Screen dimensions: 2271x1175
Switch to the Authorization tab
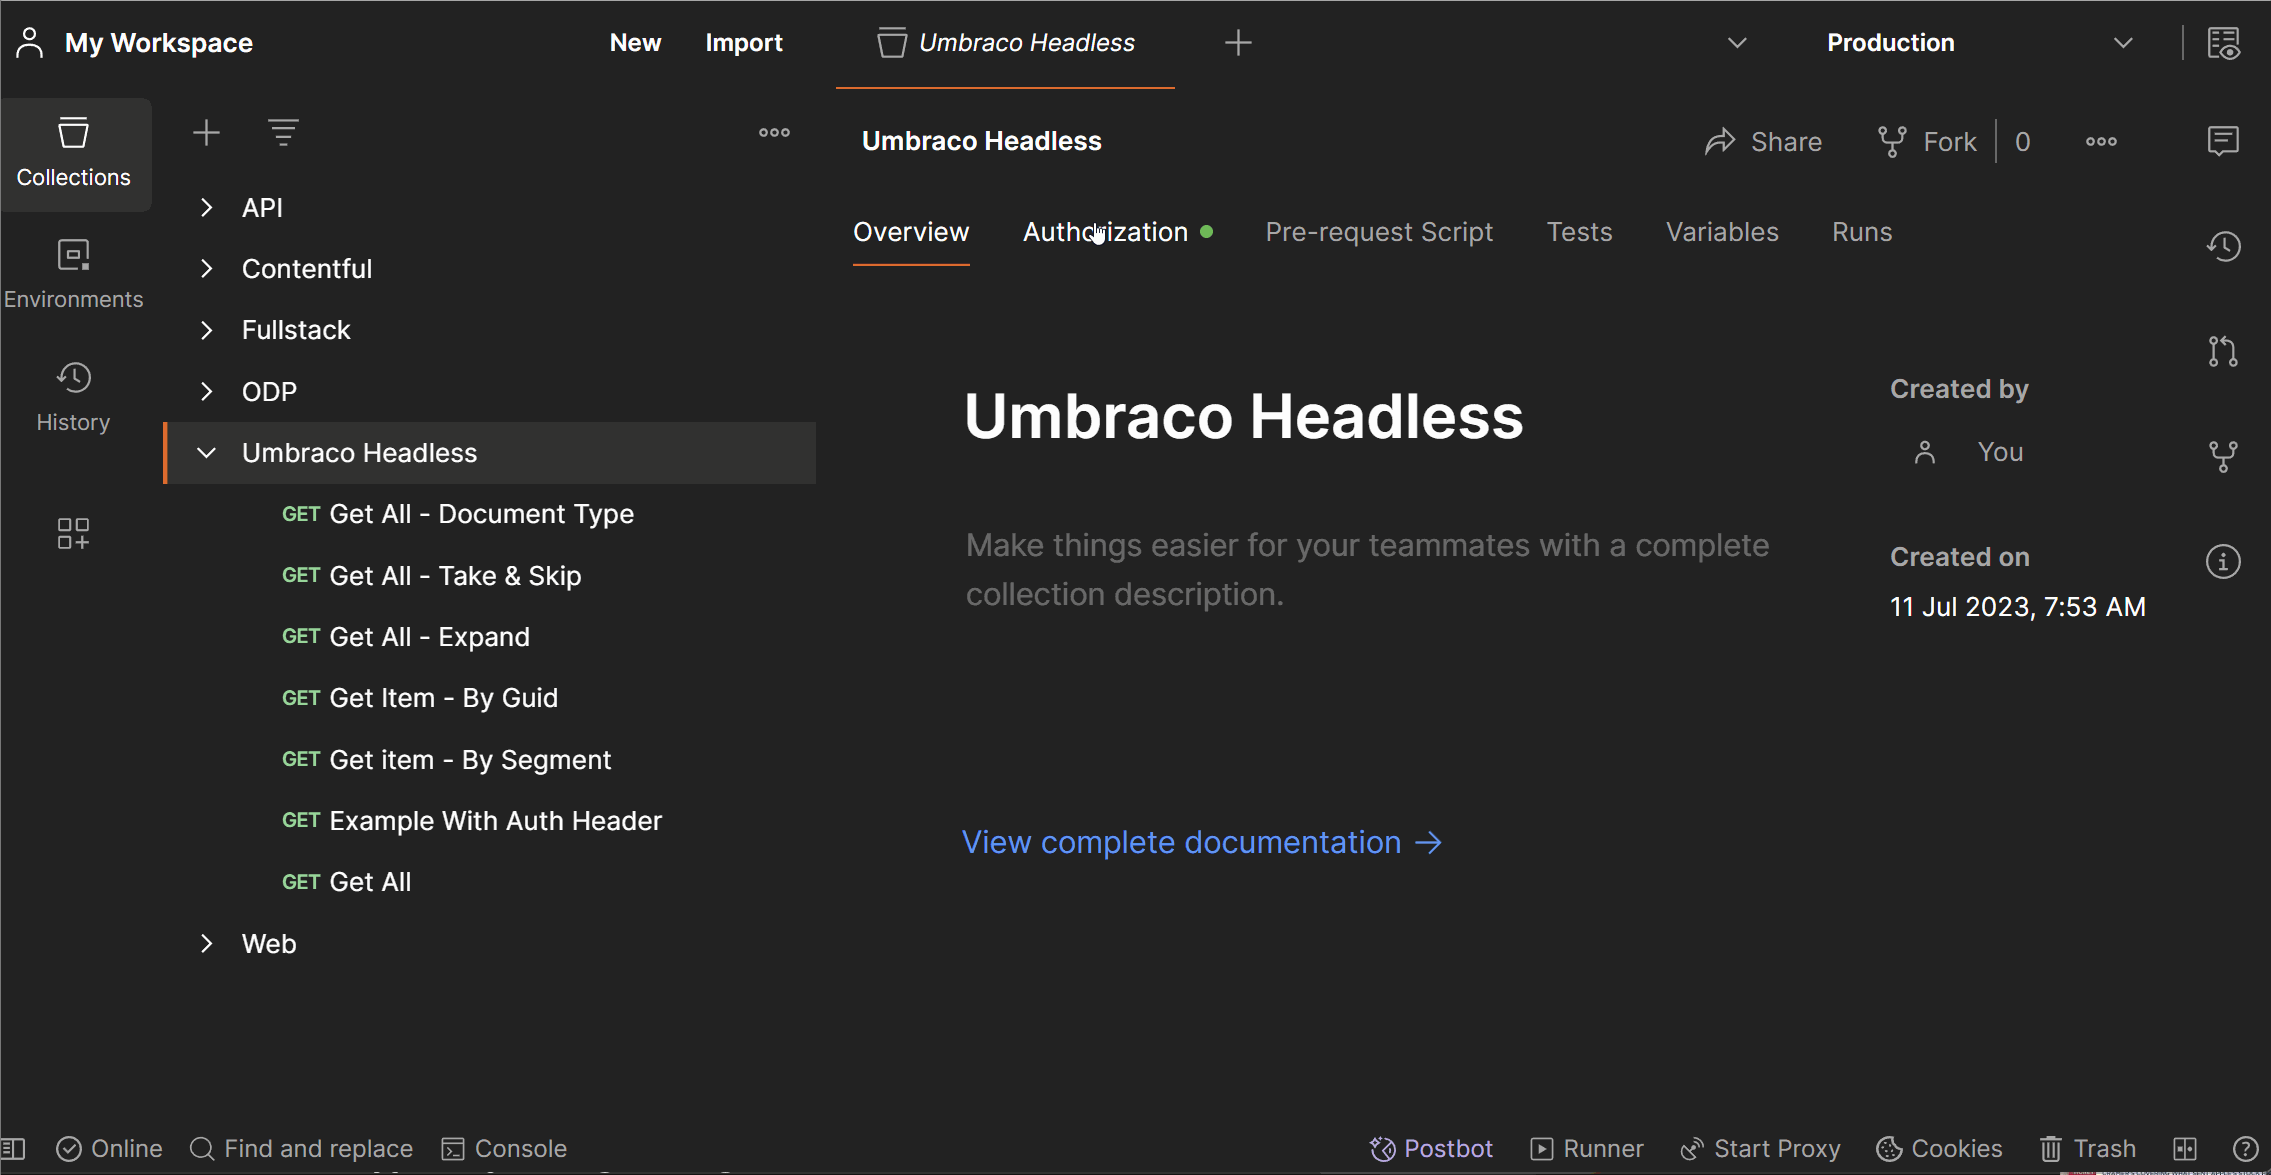1116,232
